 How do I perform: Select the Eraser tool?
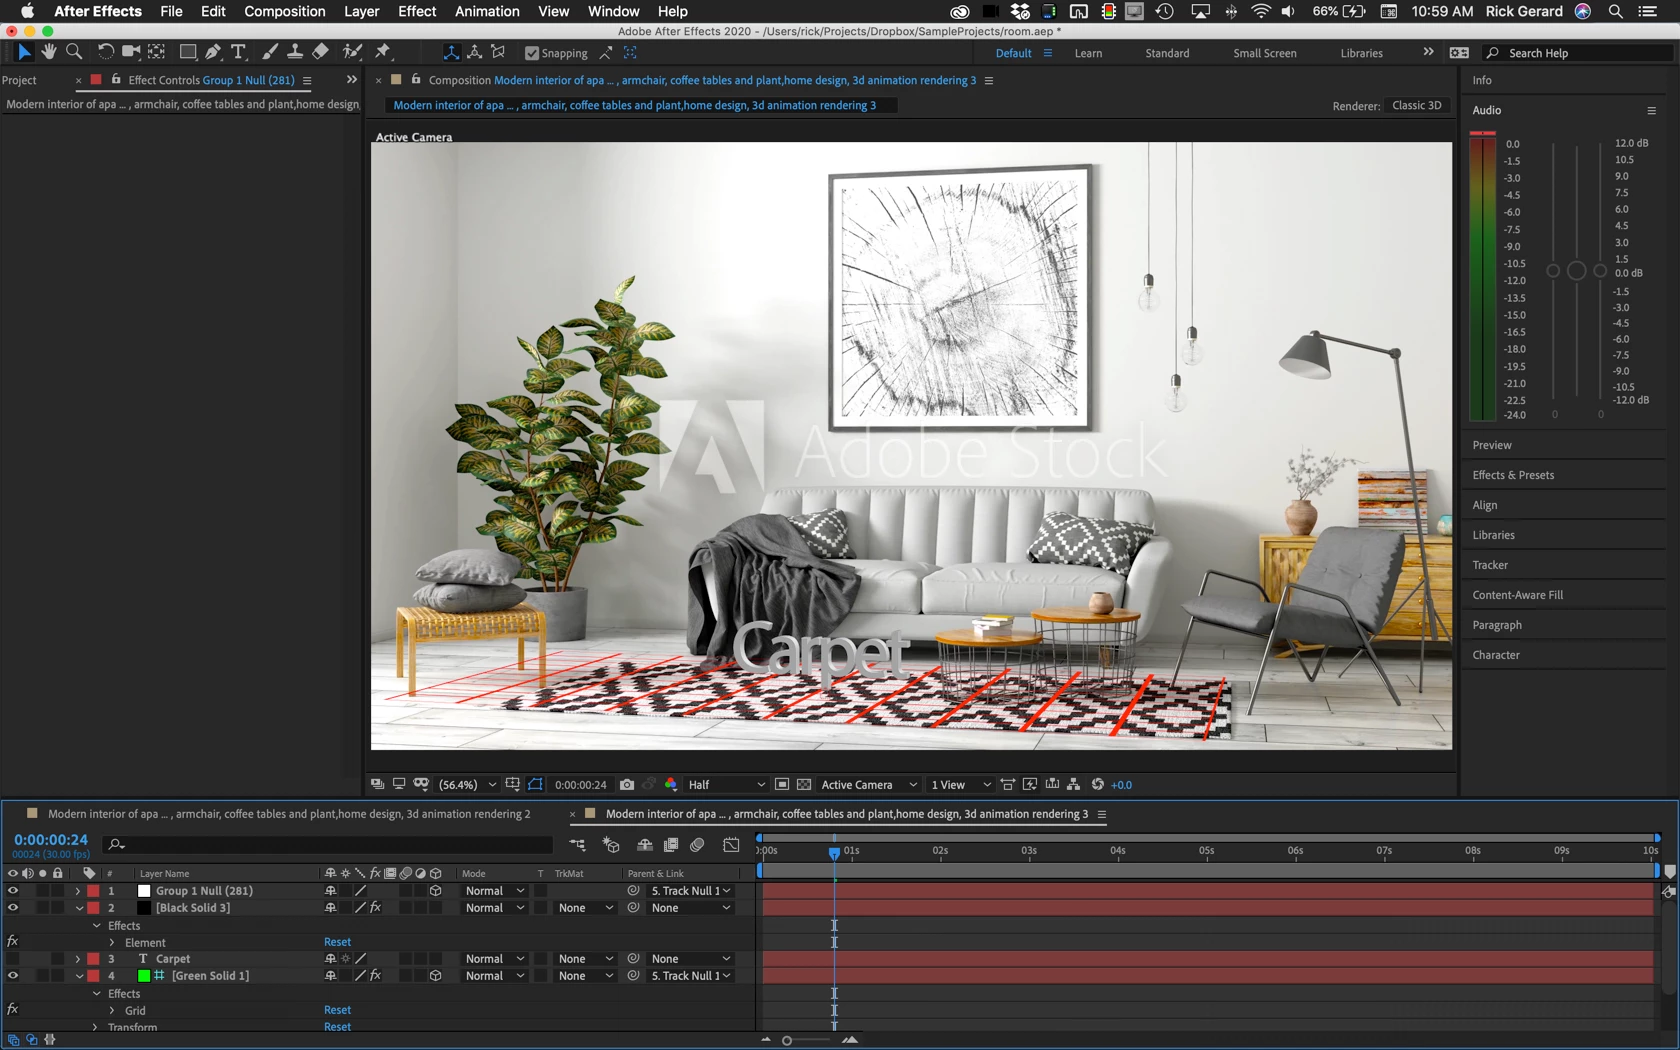click(x=320, y=52)
